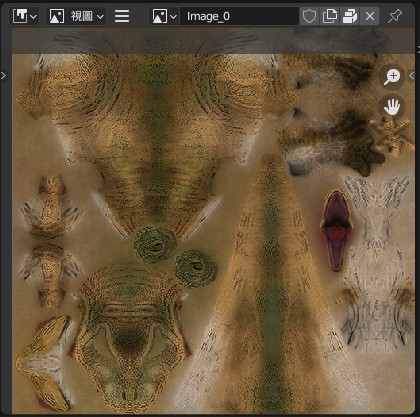Expand the left toolbar arrow
Image resolution: width=420 pixels, height=417 pixels.
click(3, 76)
